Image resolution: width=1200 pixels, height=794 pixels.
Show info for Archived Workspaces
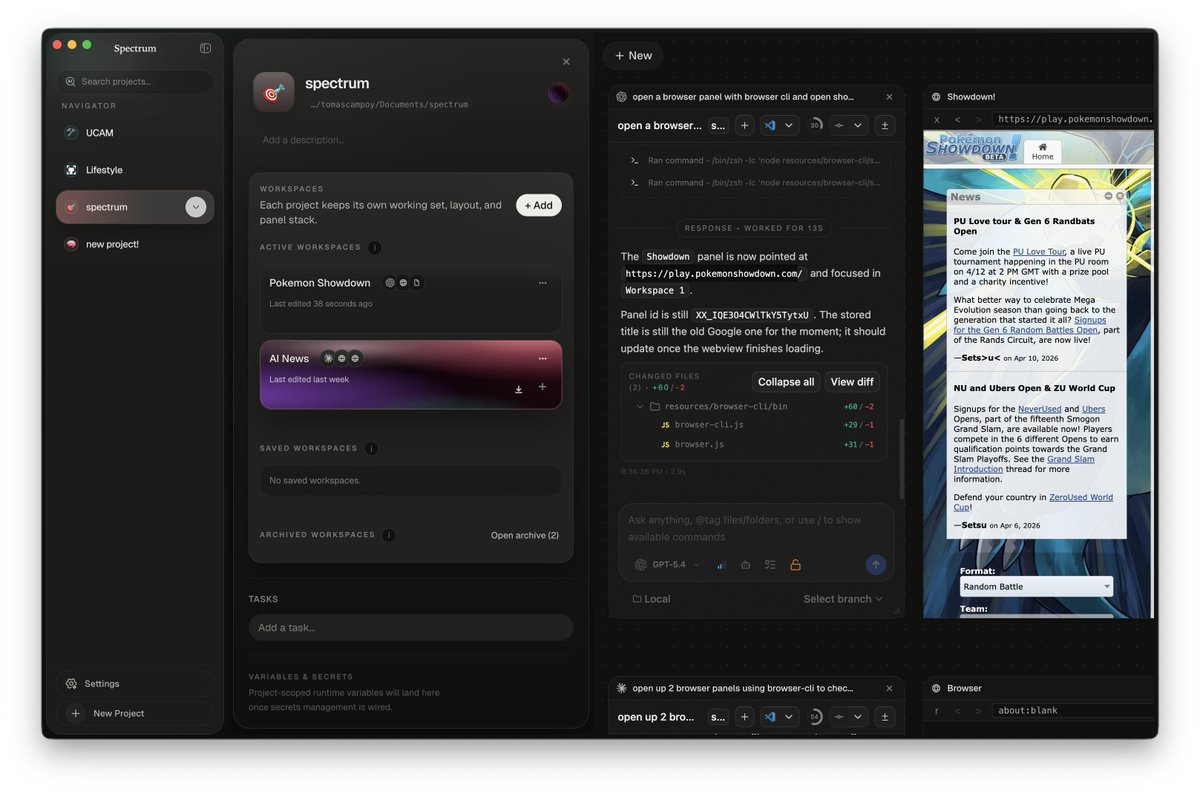pos(388,535)
